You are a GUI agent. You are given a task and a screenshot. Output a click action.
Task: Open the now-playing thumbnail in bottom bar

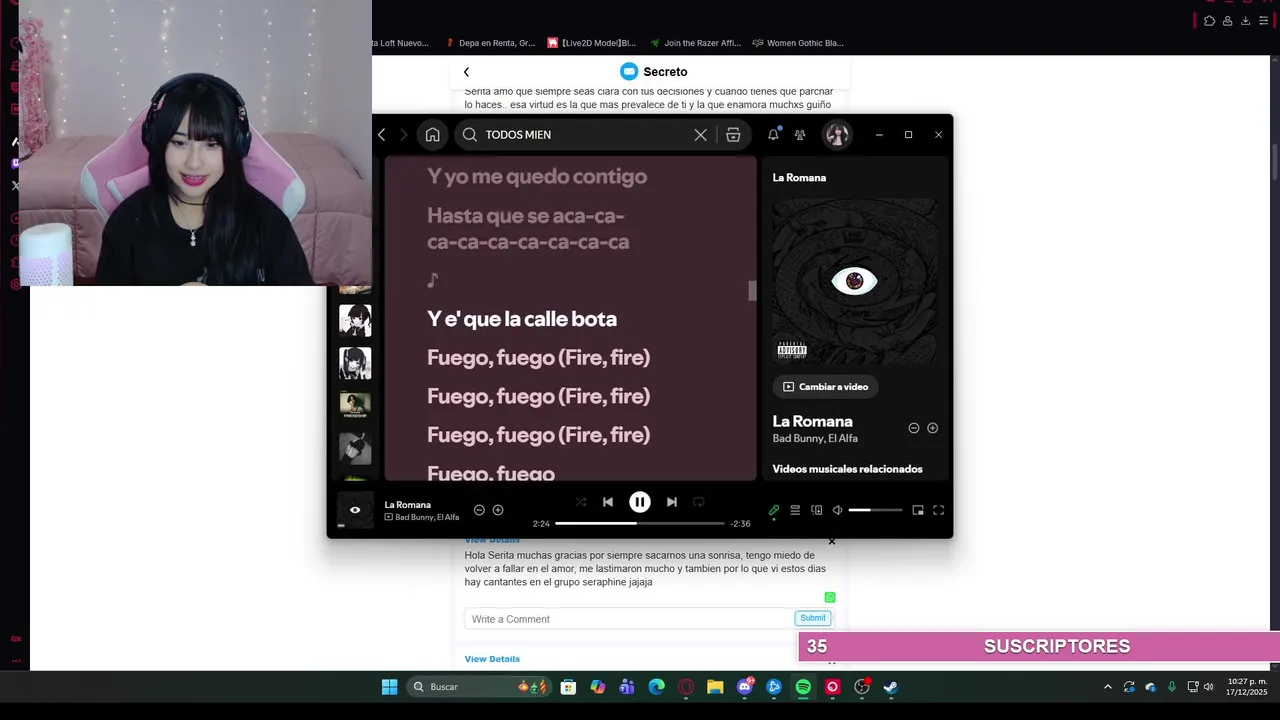[x=355, y=510]
